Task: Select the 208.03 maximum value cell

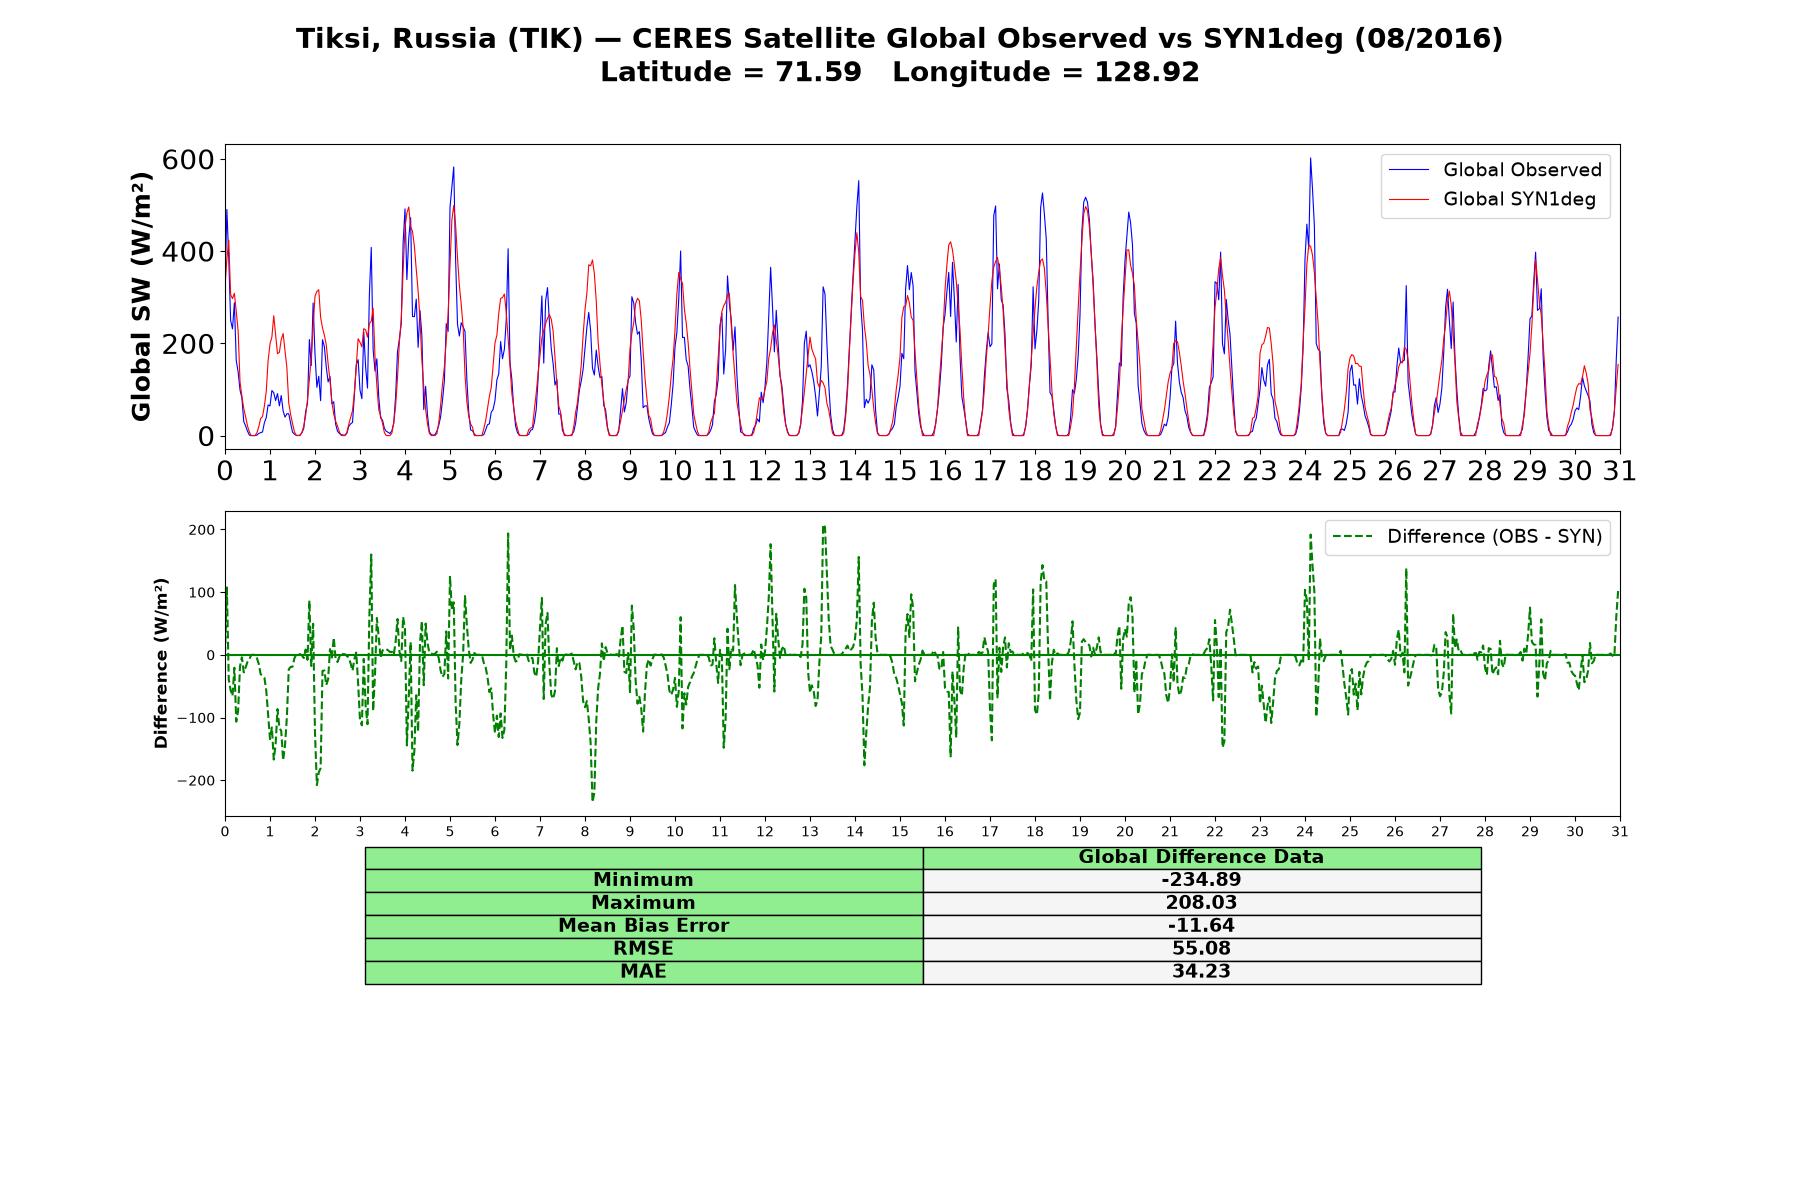Action: click(1202, 903)
